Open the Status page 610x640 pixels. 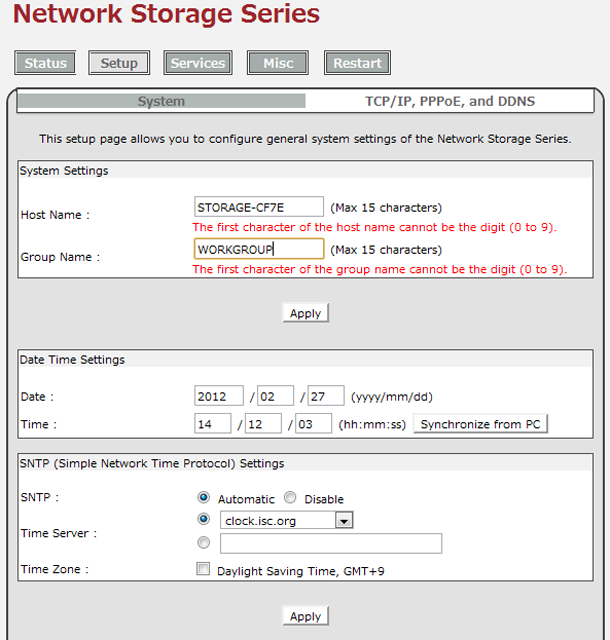(45, 63)
